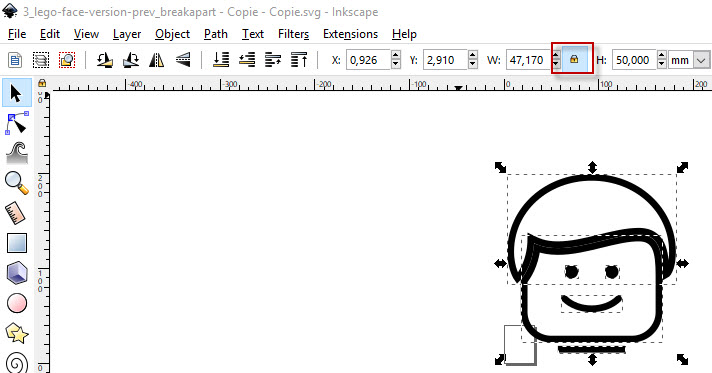
Task: Rotate selection 90 degrees clockwise
Action: point(131,60)
